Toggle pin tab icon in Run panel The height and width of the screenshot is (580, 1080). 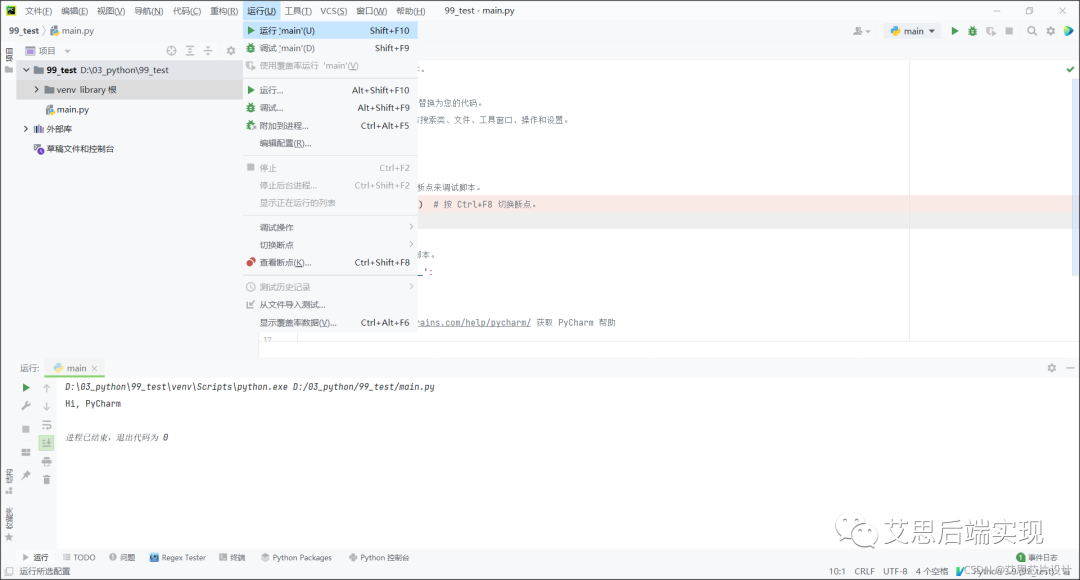pos(26,475)
